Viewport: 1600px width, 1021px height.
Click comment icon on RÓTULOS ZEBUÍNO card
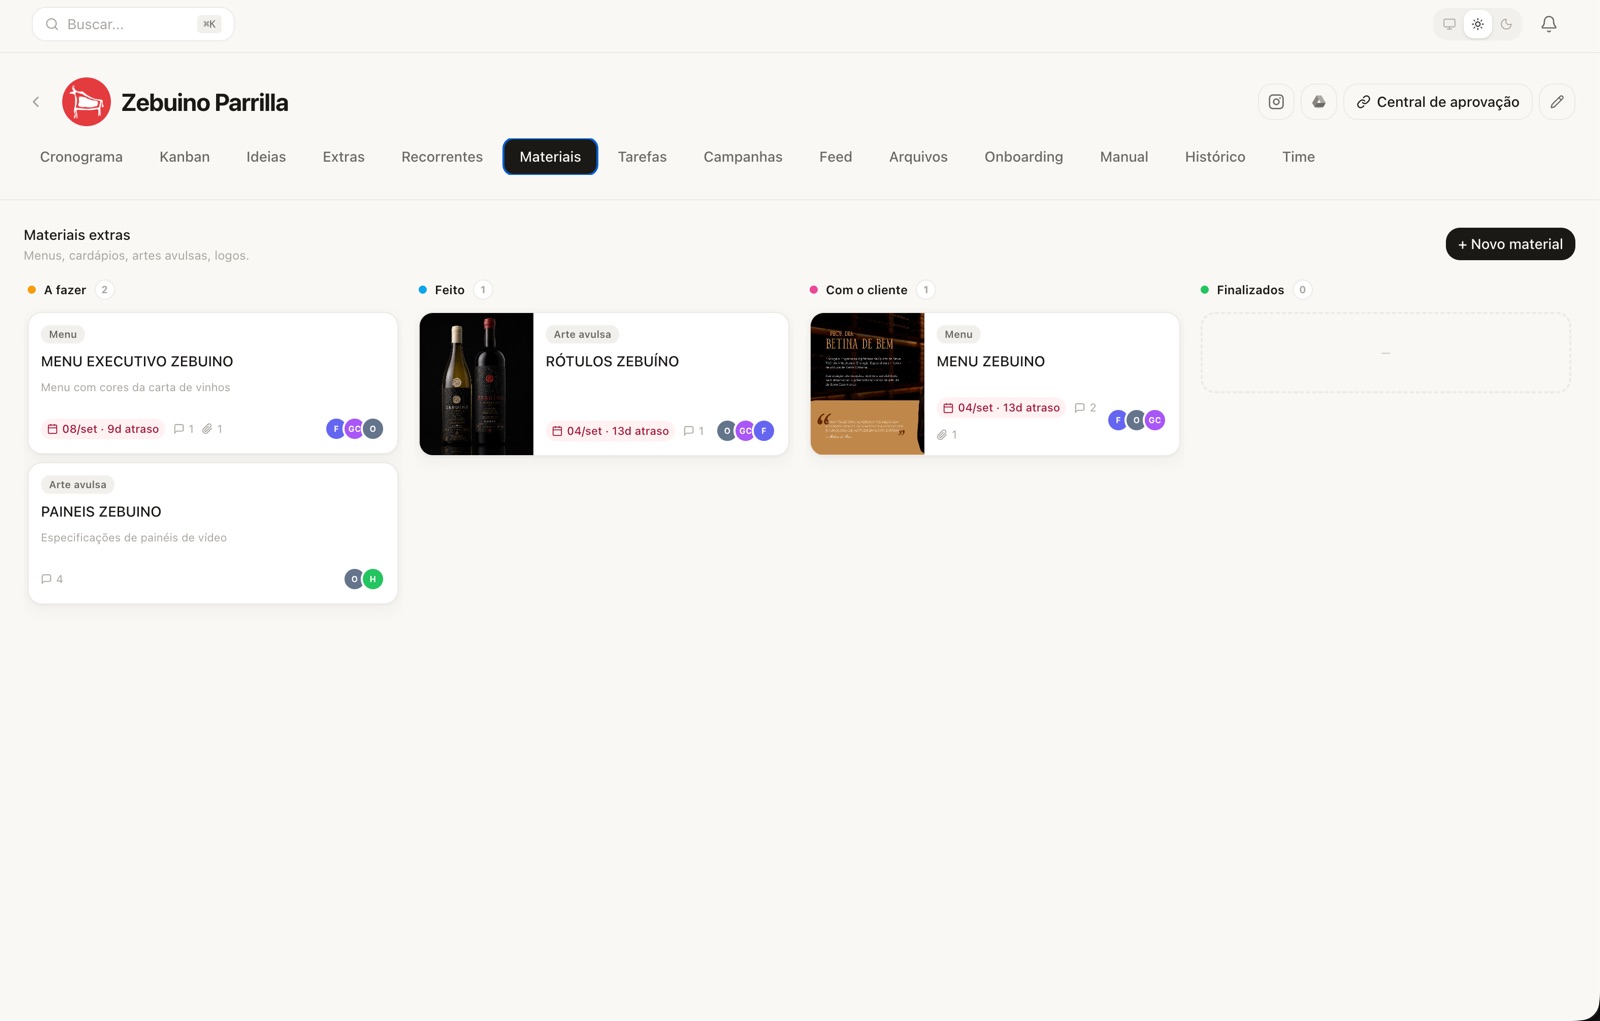pos(688,431)
